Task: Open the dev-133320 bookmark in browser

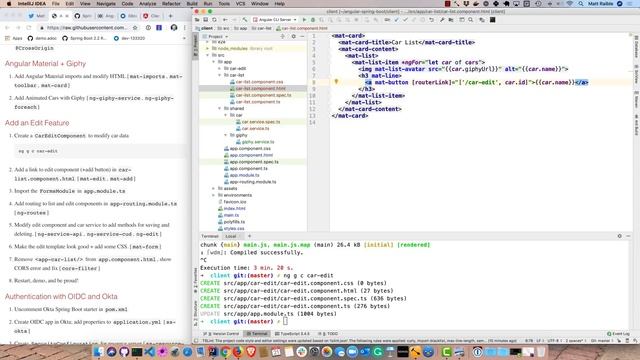Action: click(129, 38)
